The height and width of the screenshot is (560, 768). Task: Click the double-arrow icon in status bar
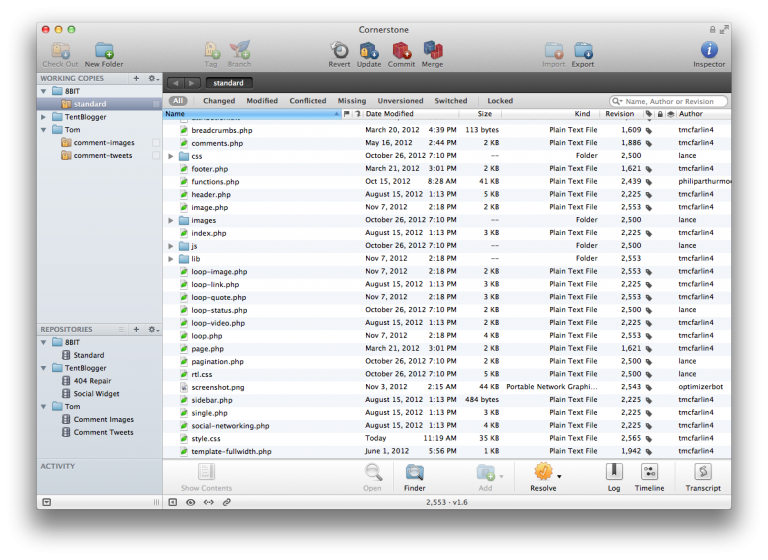click(209, 502)
